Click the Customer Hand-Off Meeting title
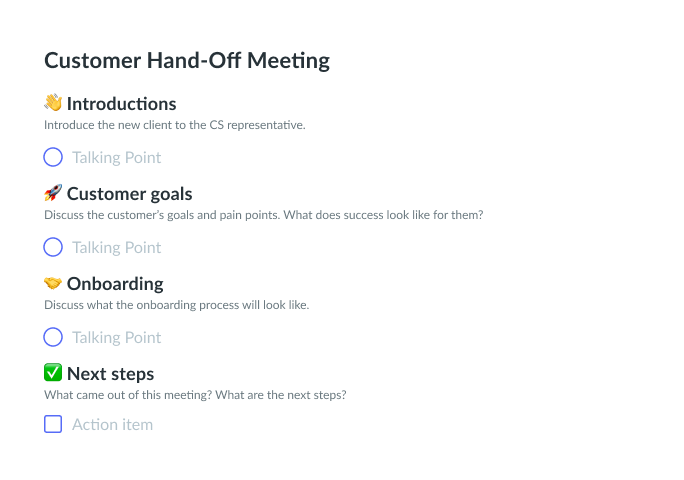The height and width of the screenshot is (480, 684). (x=187, y=60)
